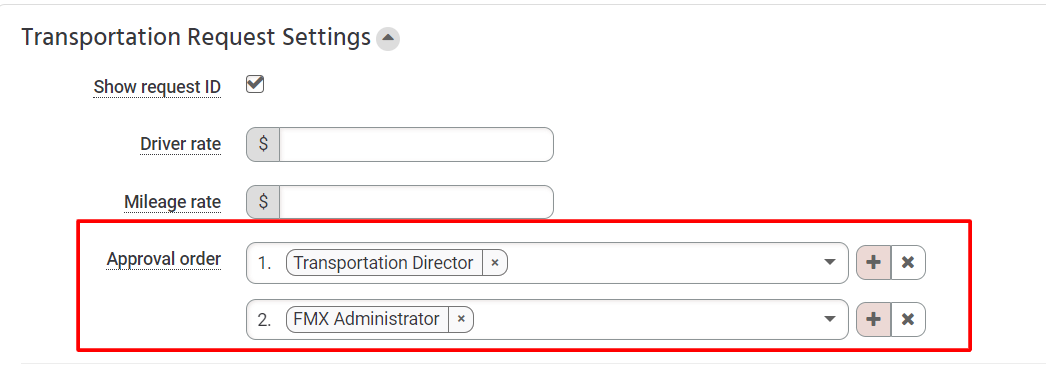The height and width of the screenshot is (365, 1046).
Task: Click the dollar sign on Mileage rate
Action: 264,202
